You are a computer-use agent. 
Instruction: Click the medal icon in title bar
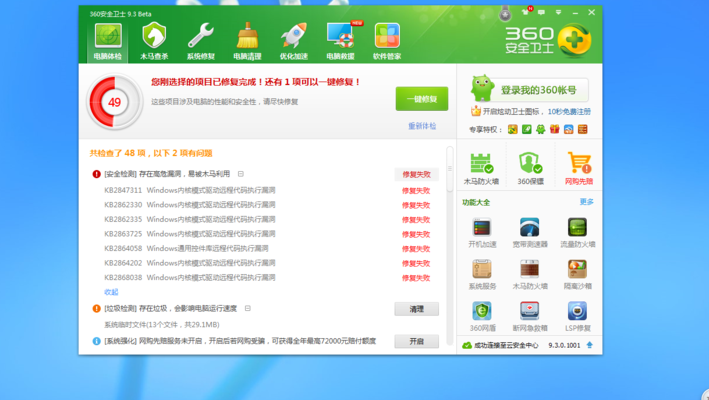coord(505,14)
